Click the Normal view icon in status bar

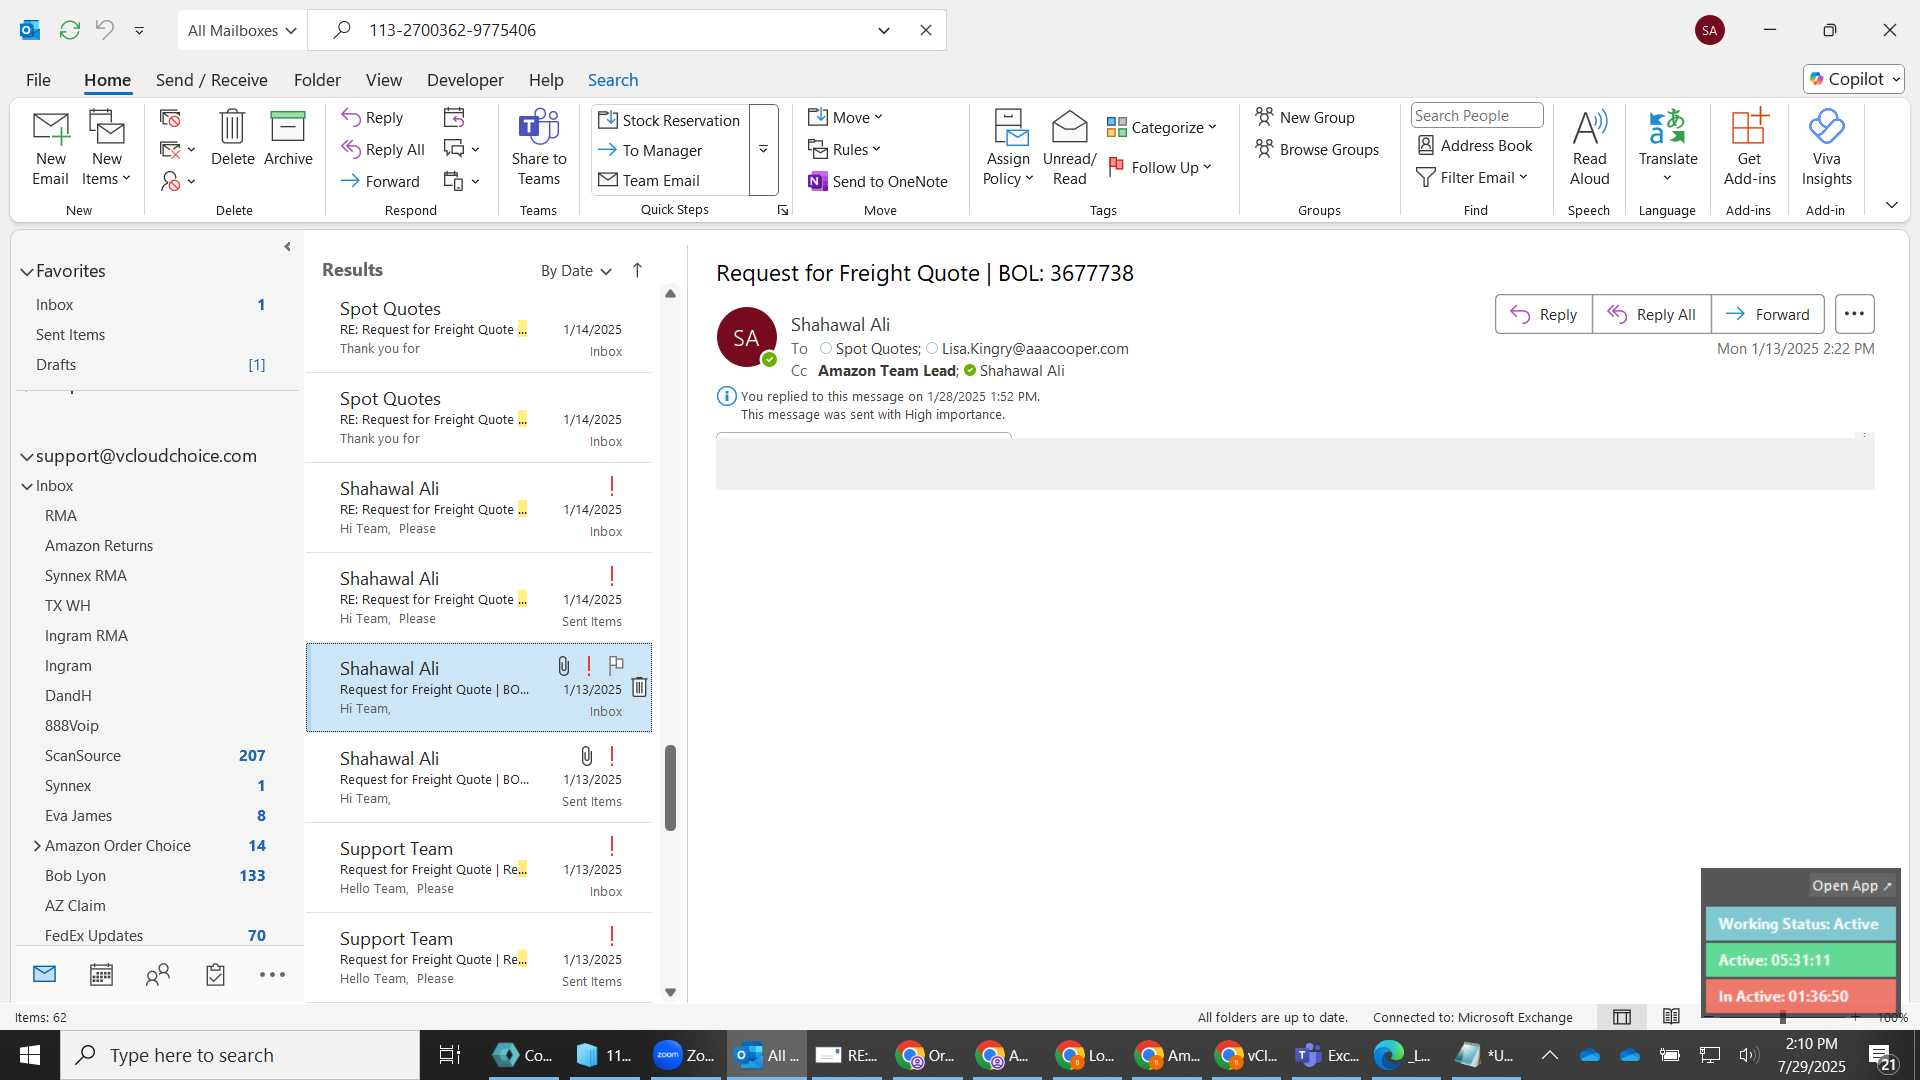coord(1621,1017)
